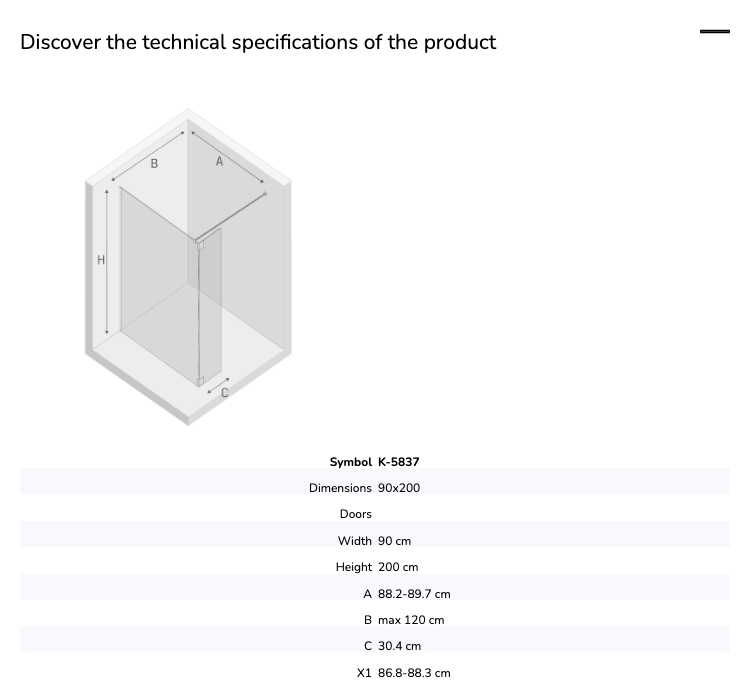750x700 pixels.
Task: Click the B value max 120 cm
Action: point(411,620)
